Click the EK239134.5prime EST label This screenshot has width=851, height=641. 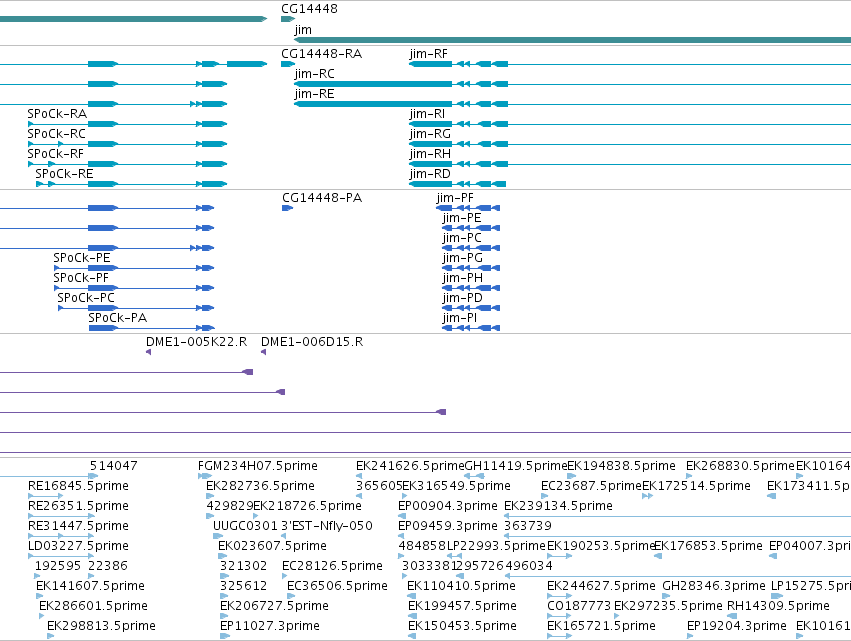[558, 506]
